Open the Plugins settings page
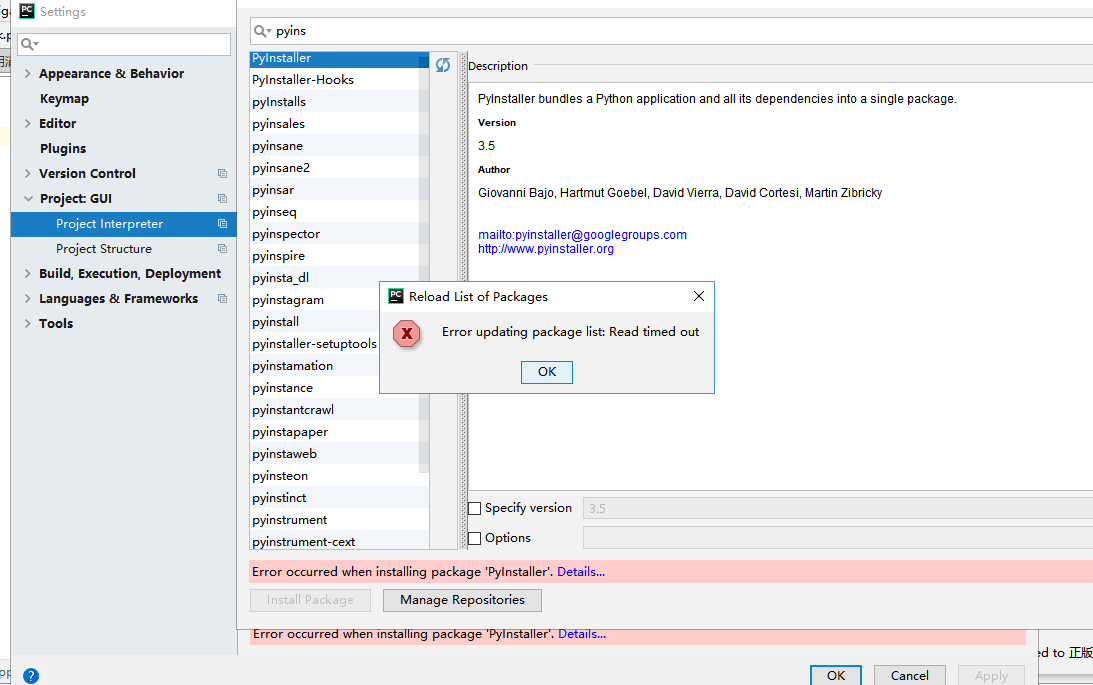1093x685 pixels. click(63, 148)
